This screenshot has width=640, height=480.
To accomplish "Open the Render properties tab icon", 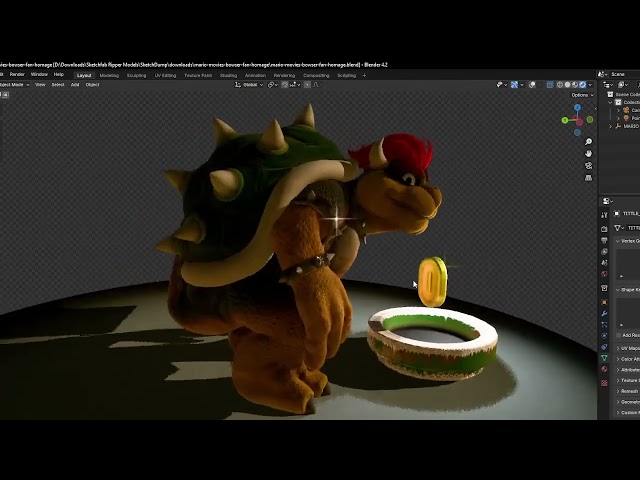I will point(604,229).
